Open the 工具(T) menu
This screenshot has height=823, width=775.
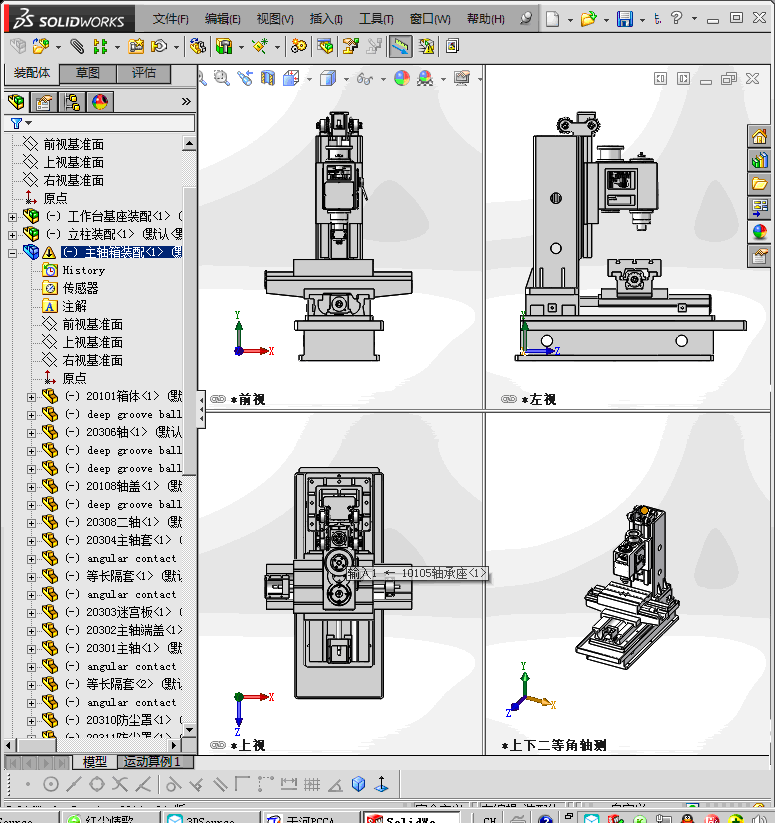[x=376, y=19]
